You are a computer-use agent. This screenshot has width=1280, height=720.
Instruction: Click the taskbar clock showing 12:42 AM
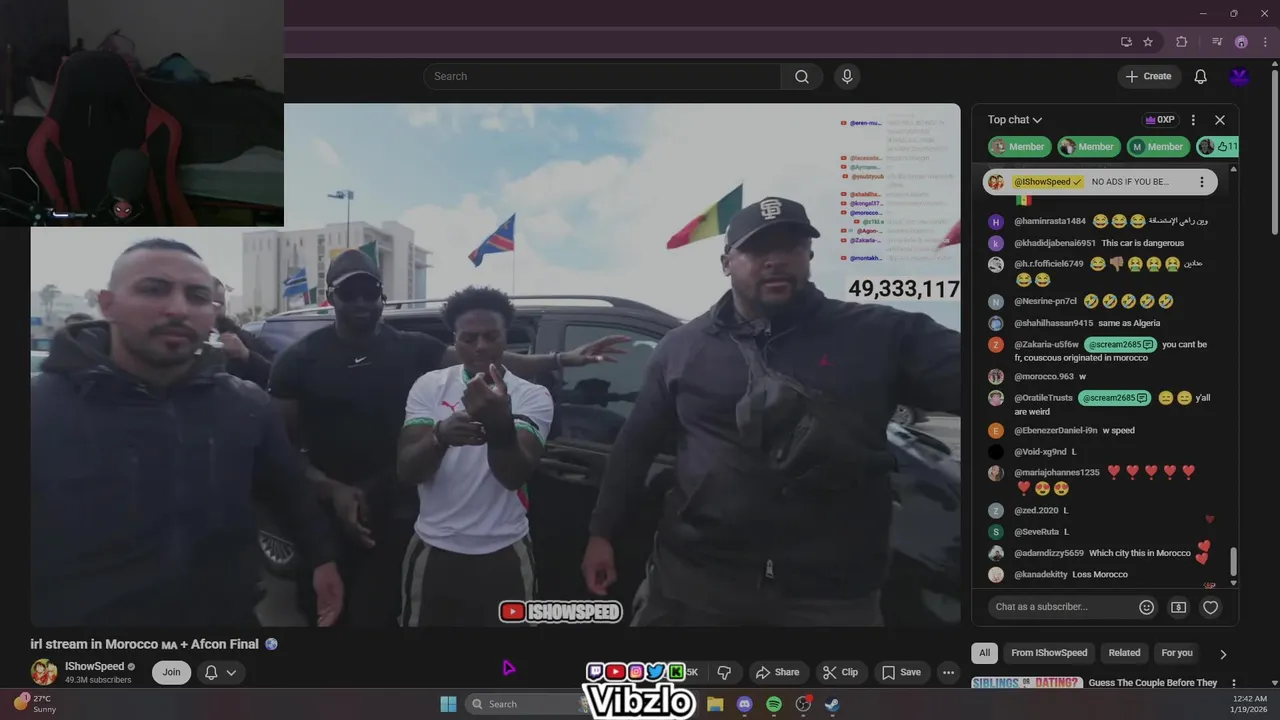[1250, 704]
